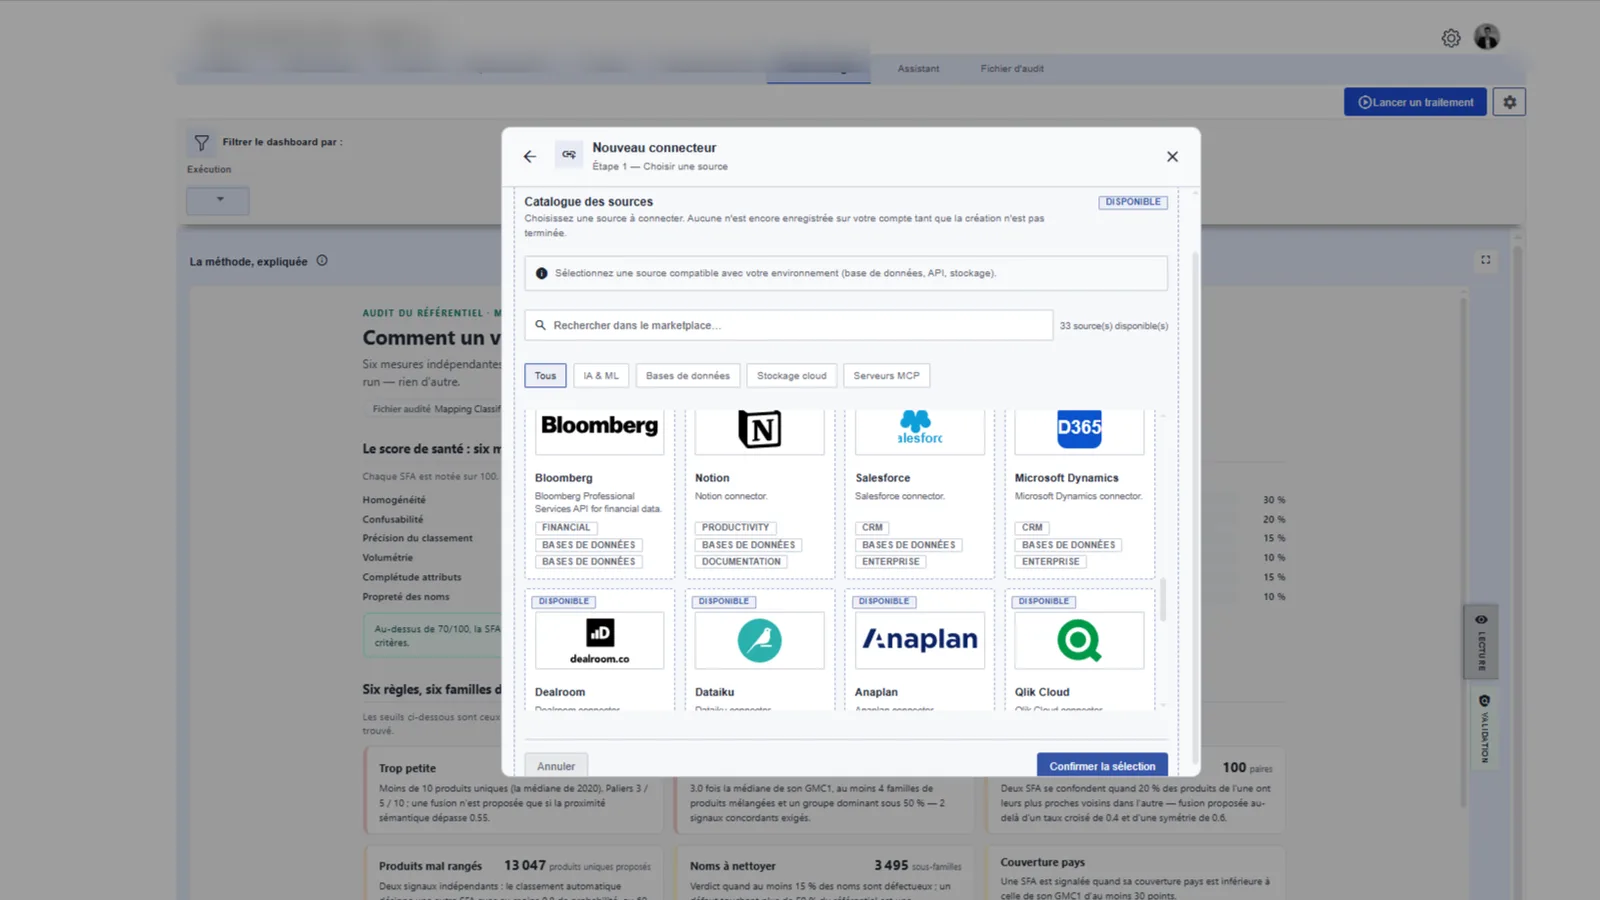Click the 'Catalogue des sources' heading

pyautogui.click(x=589, y=202)
